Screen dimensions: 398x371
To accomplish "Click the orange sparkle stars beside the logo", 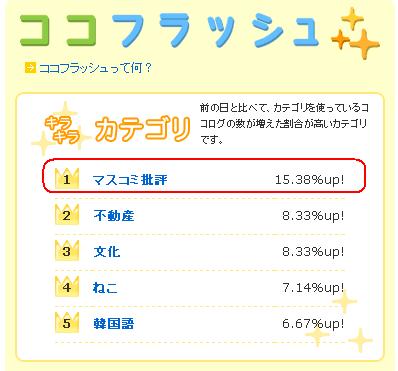I will [355, 34].
